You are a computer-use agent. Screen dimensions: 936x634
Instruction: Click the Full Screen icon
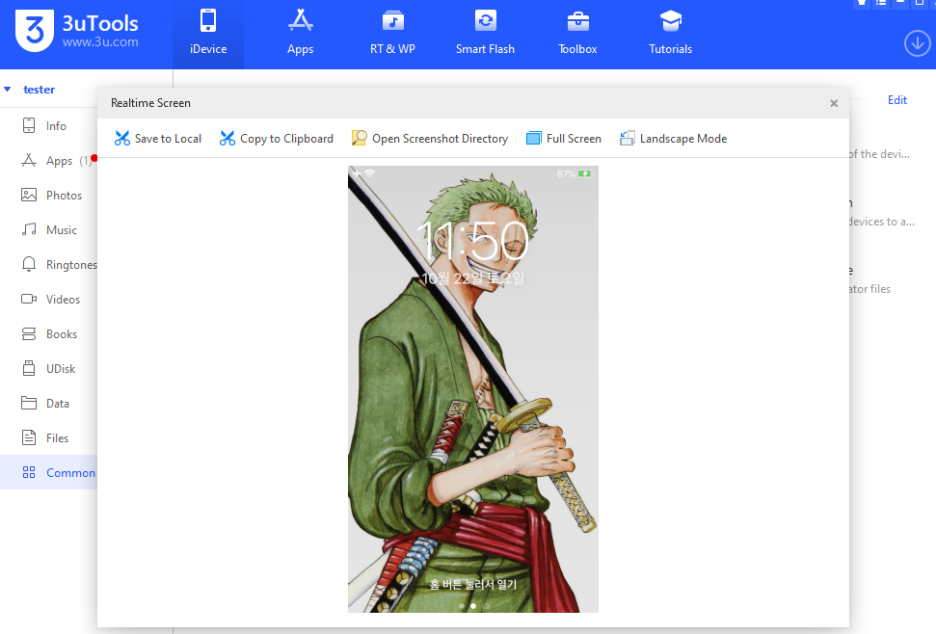point(533,139)
